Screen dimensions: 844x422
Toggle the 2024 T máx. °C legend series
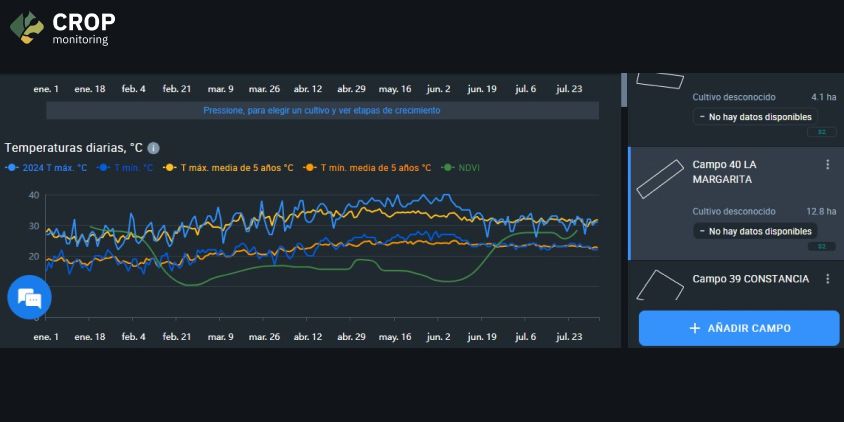tap(46, 168)
